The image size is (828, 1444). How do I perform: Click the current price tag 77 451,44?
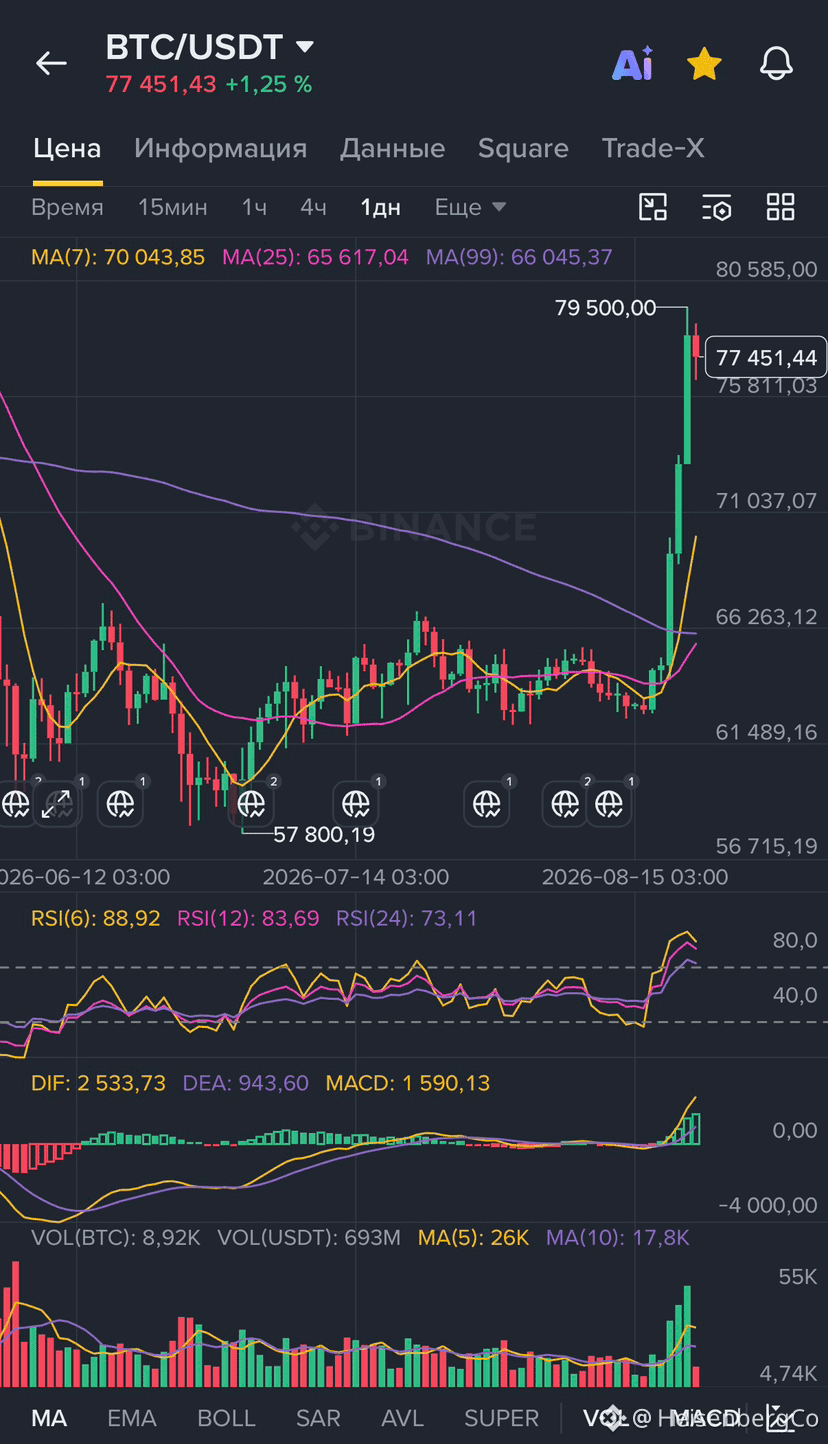click(766, 357)
